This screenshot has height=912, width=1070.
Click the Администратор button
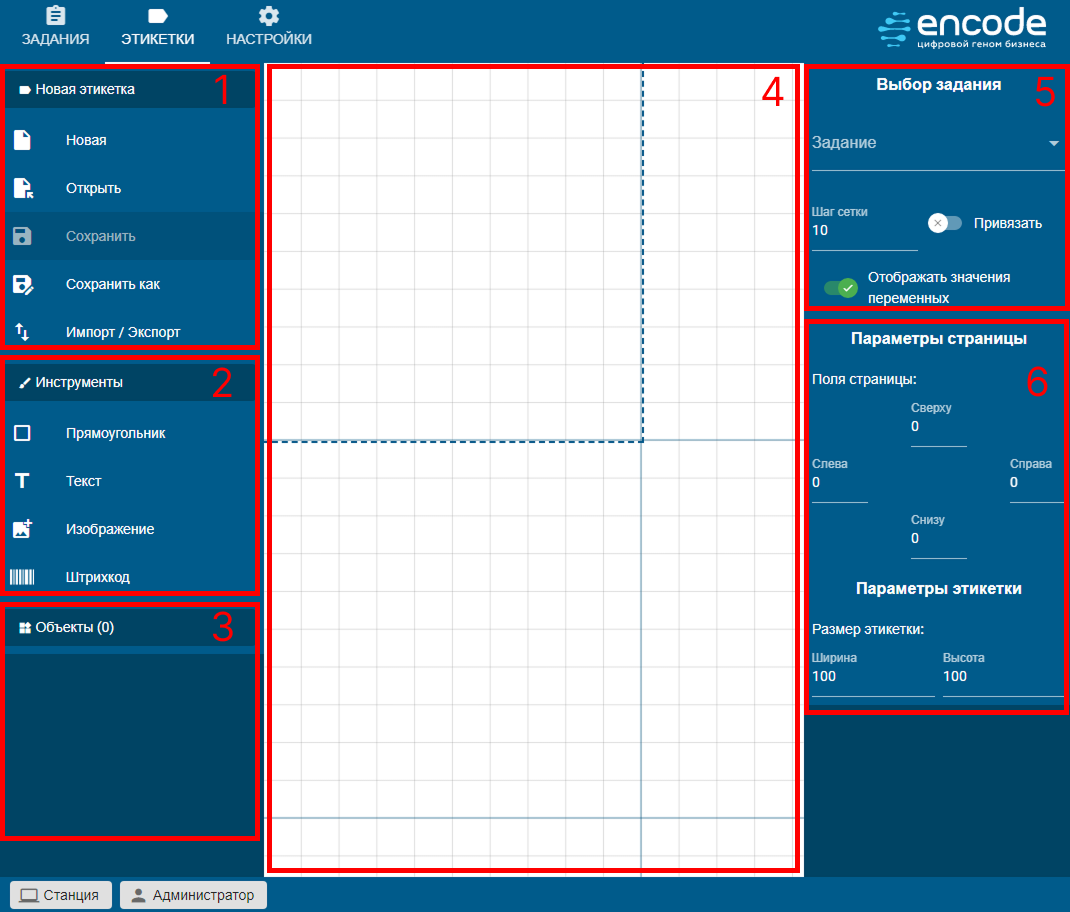(x=193, y=895)
